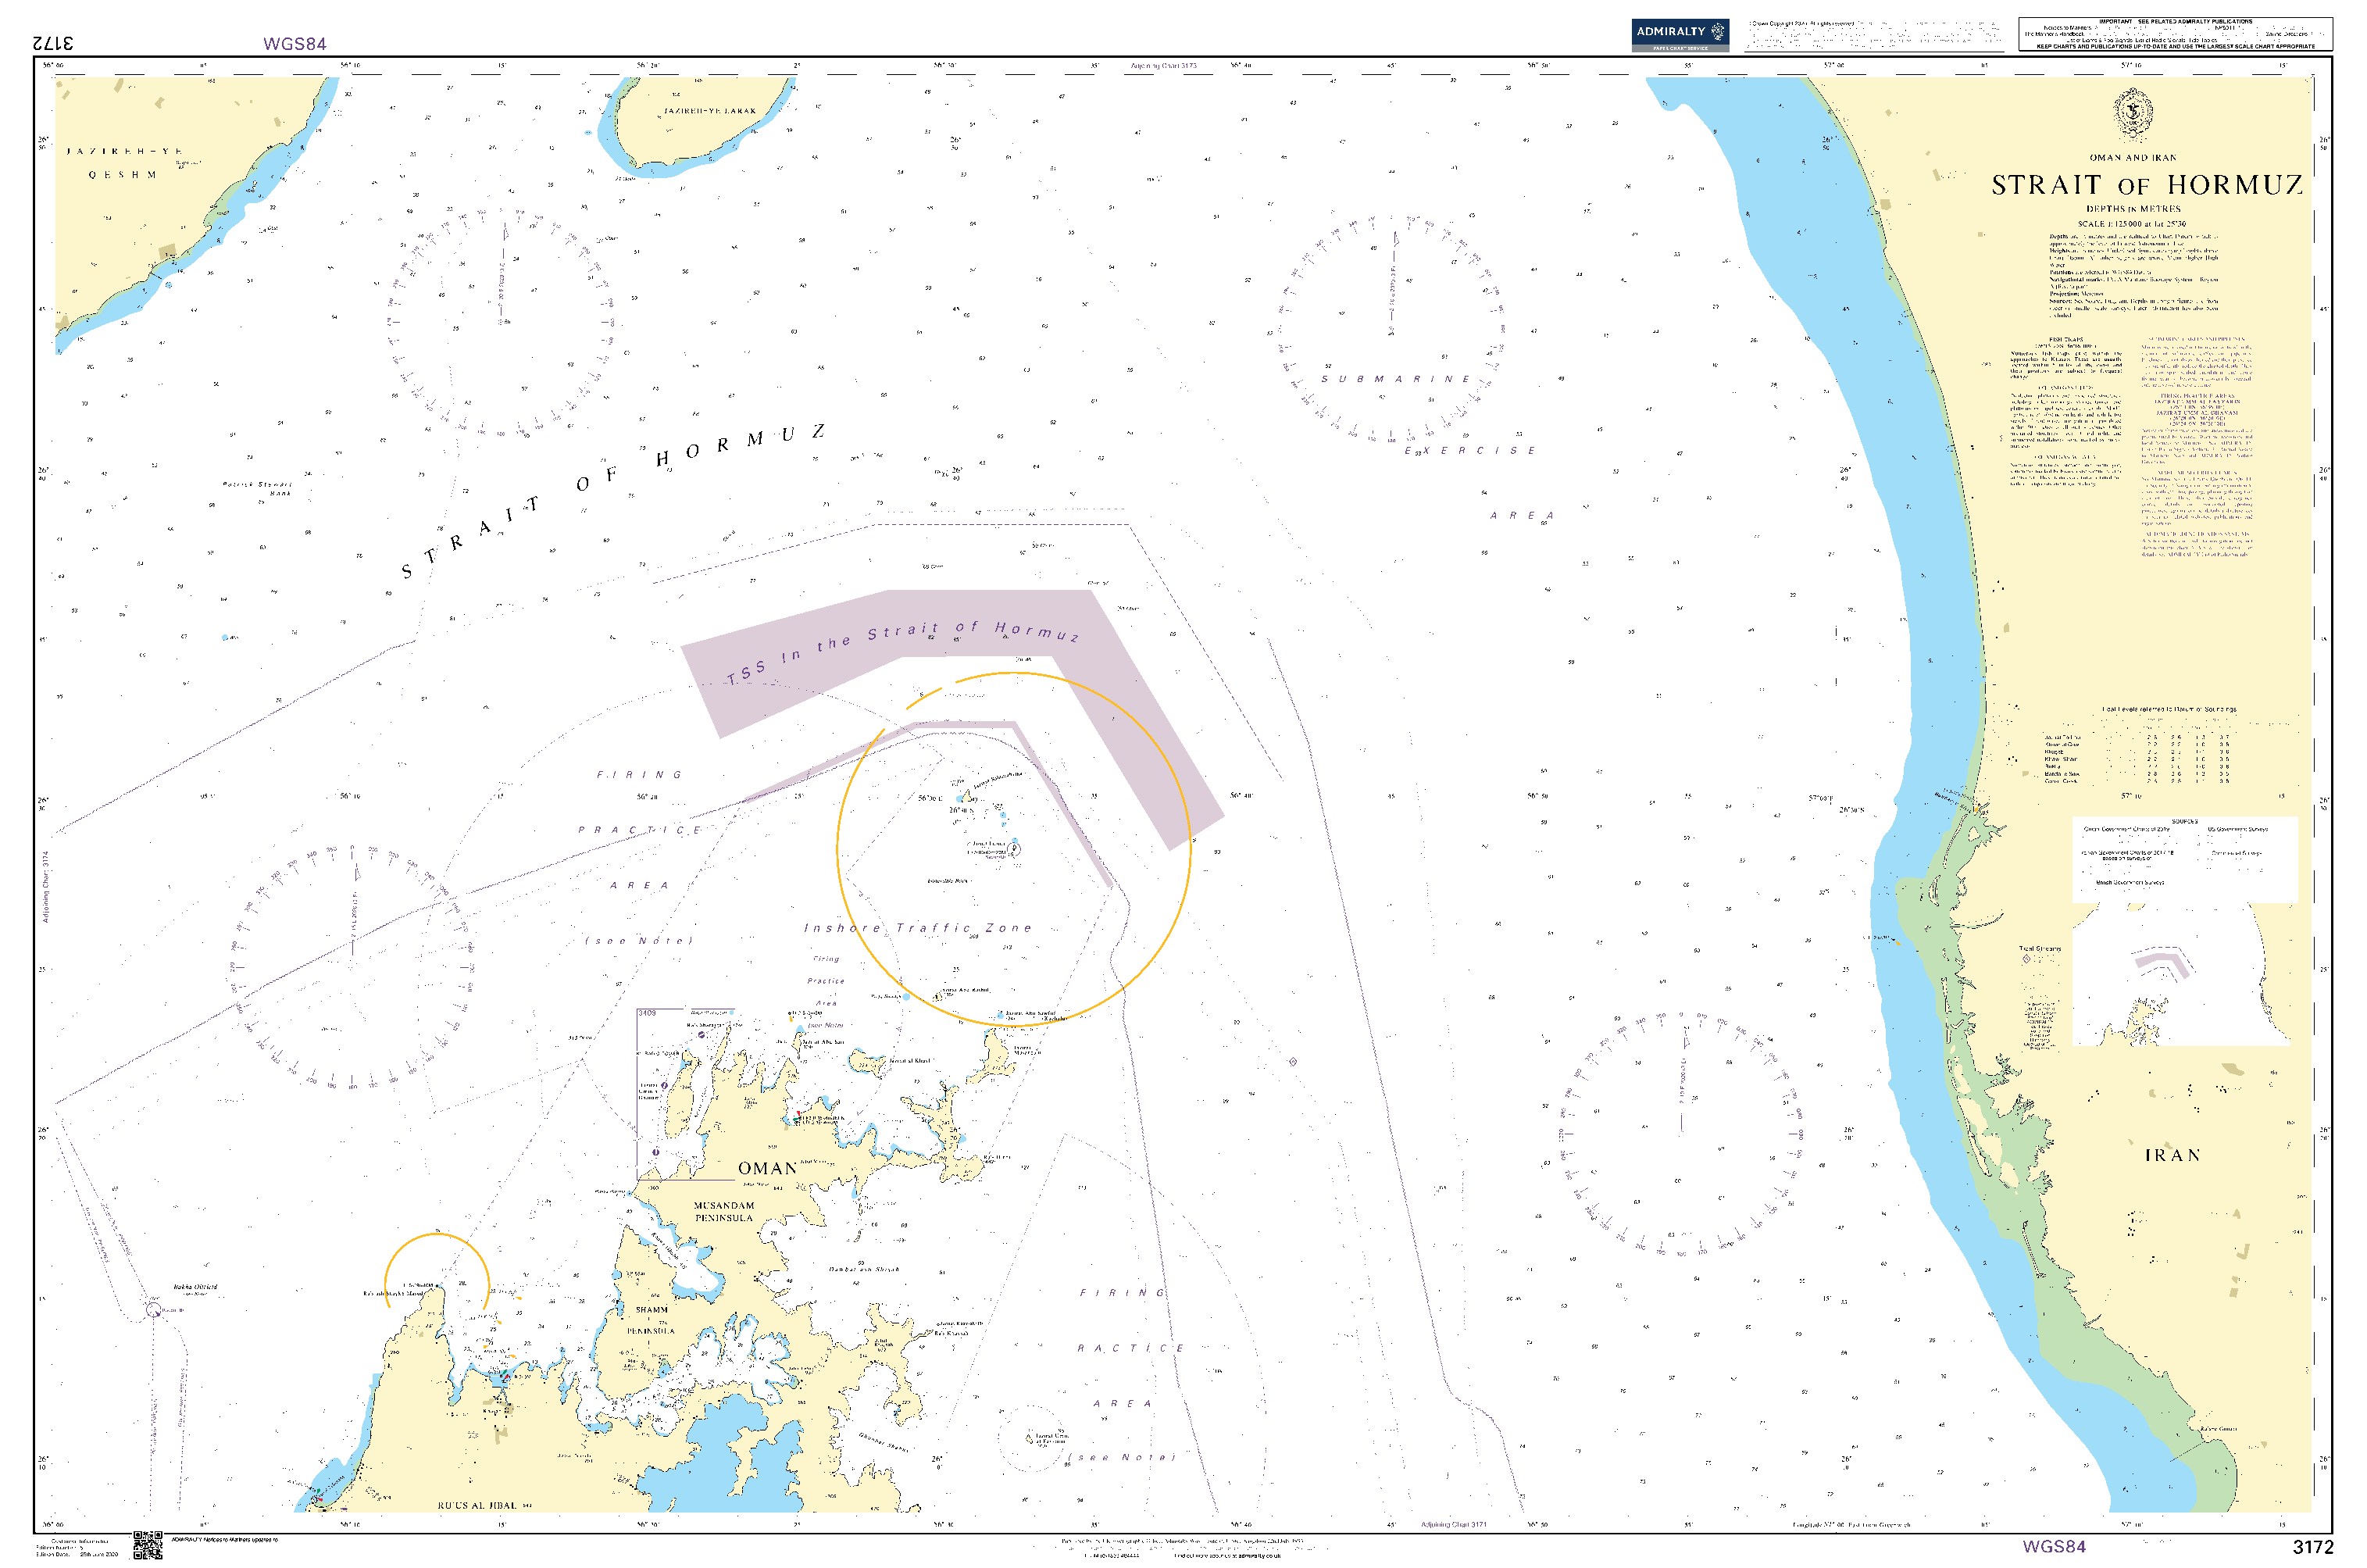The width and height of the screenshot is (2367, 1568).
Task: Click the RU'US AL JIBAL label
Action: [x=477, y=1505]
